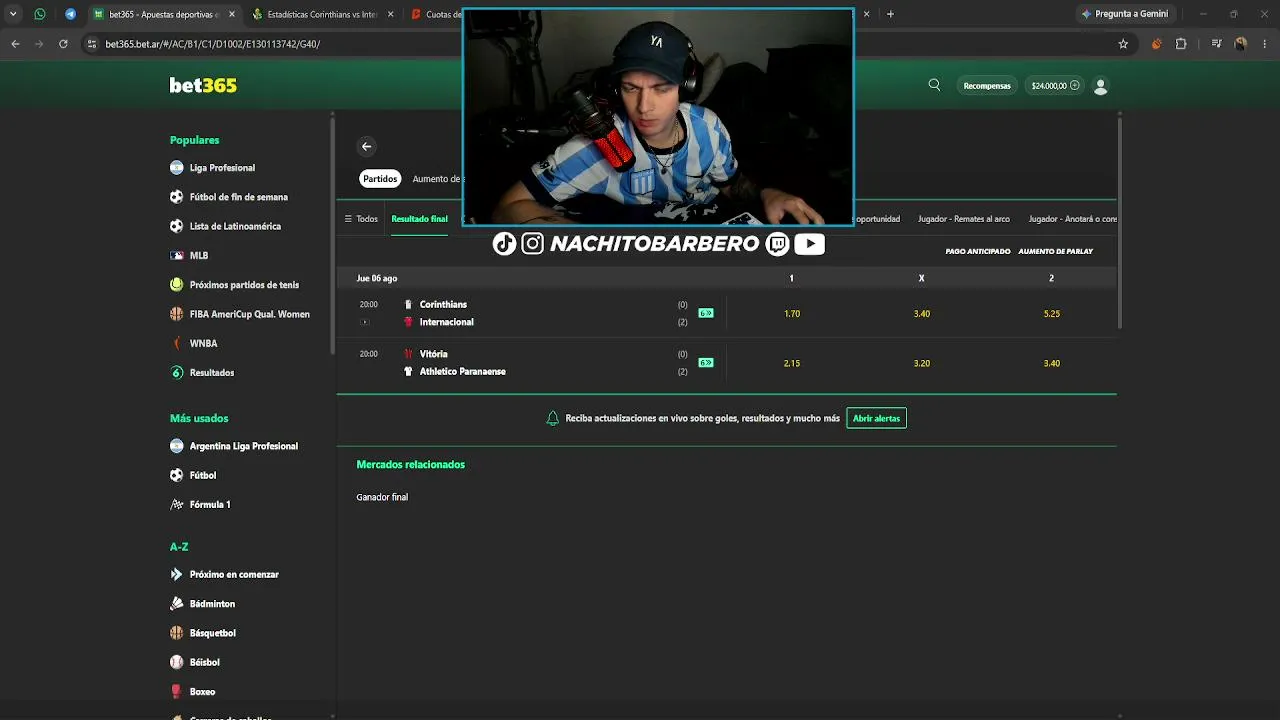Select Corinthians home win odds 1.70
Image resolution: width=1280 pixels, height=720 pixels.
792,313
